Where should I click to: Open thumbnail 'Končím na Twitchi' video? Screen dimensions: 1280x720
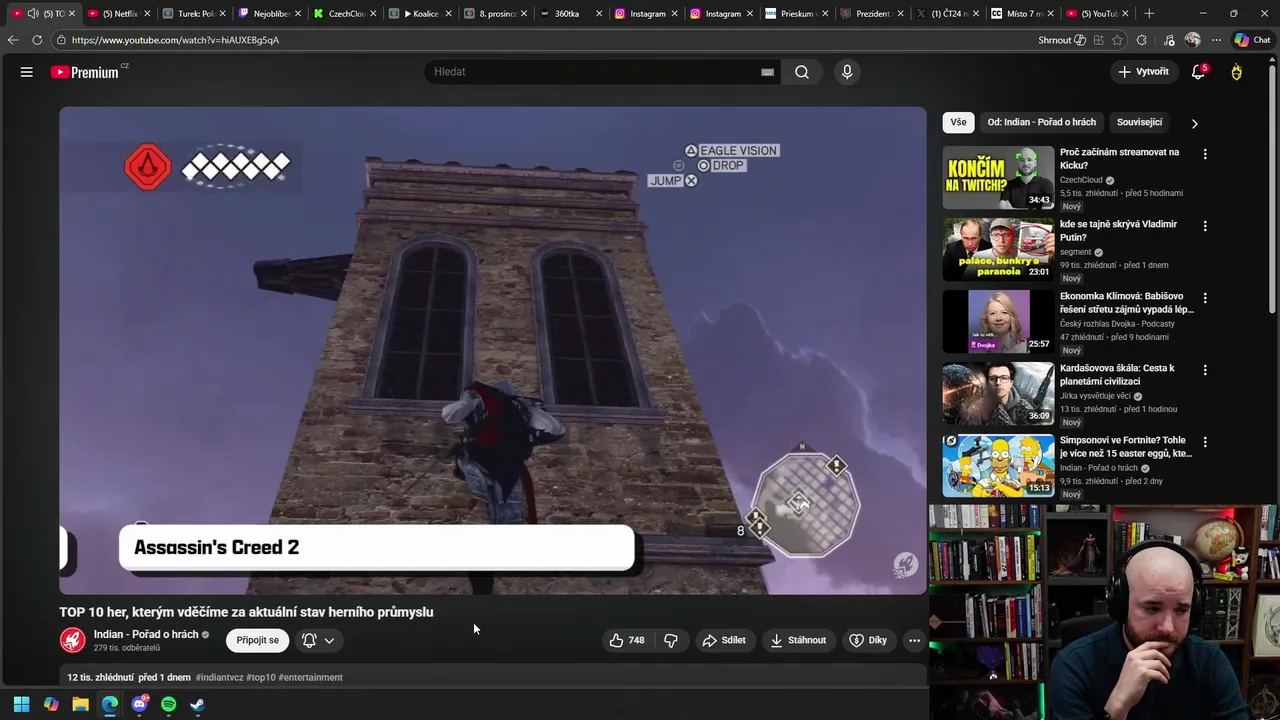pyautogui.click(x=998, y=177)
